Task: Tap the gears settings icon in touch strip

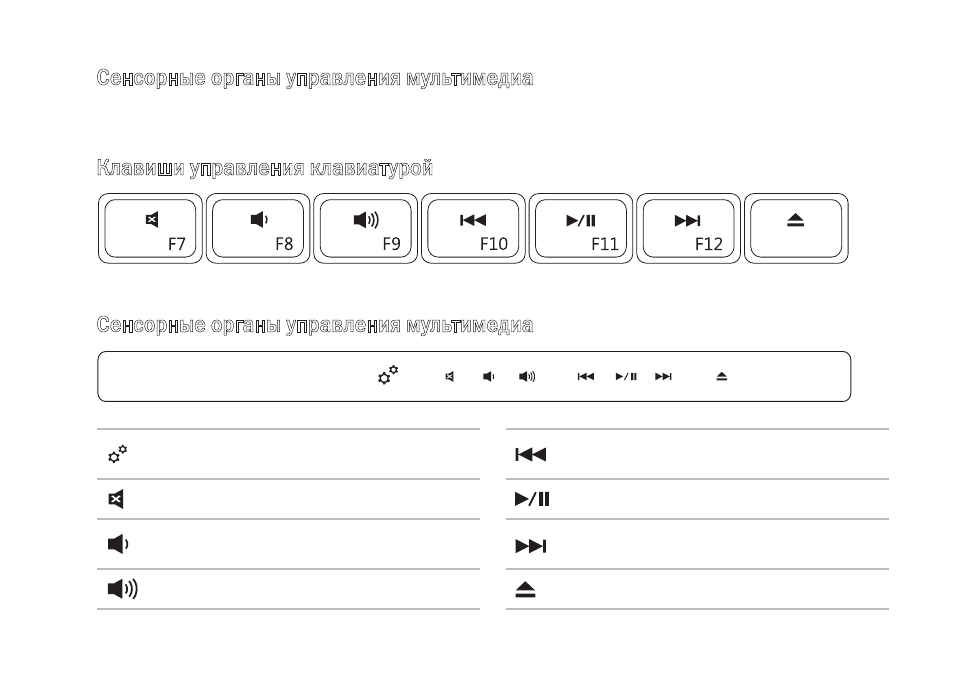Action: pyautogui.click(x=388, y=375)
